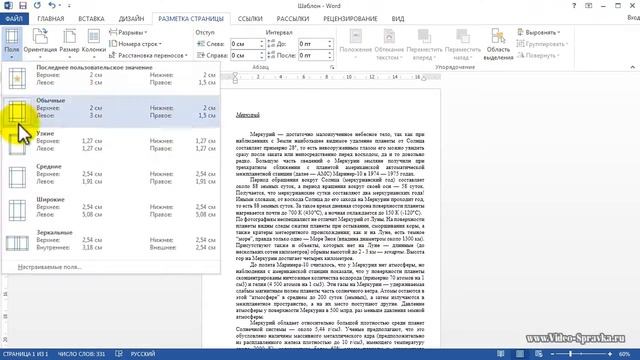Switch to web layout view icon
The image size is (640, 360).
coord(538,354)
